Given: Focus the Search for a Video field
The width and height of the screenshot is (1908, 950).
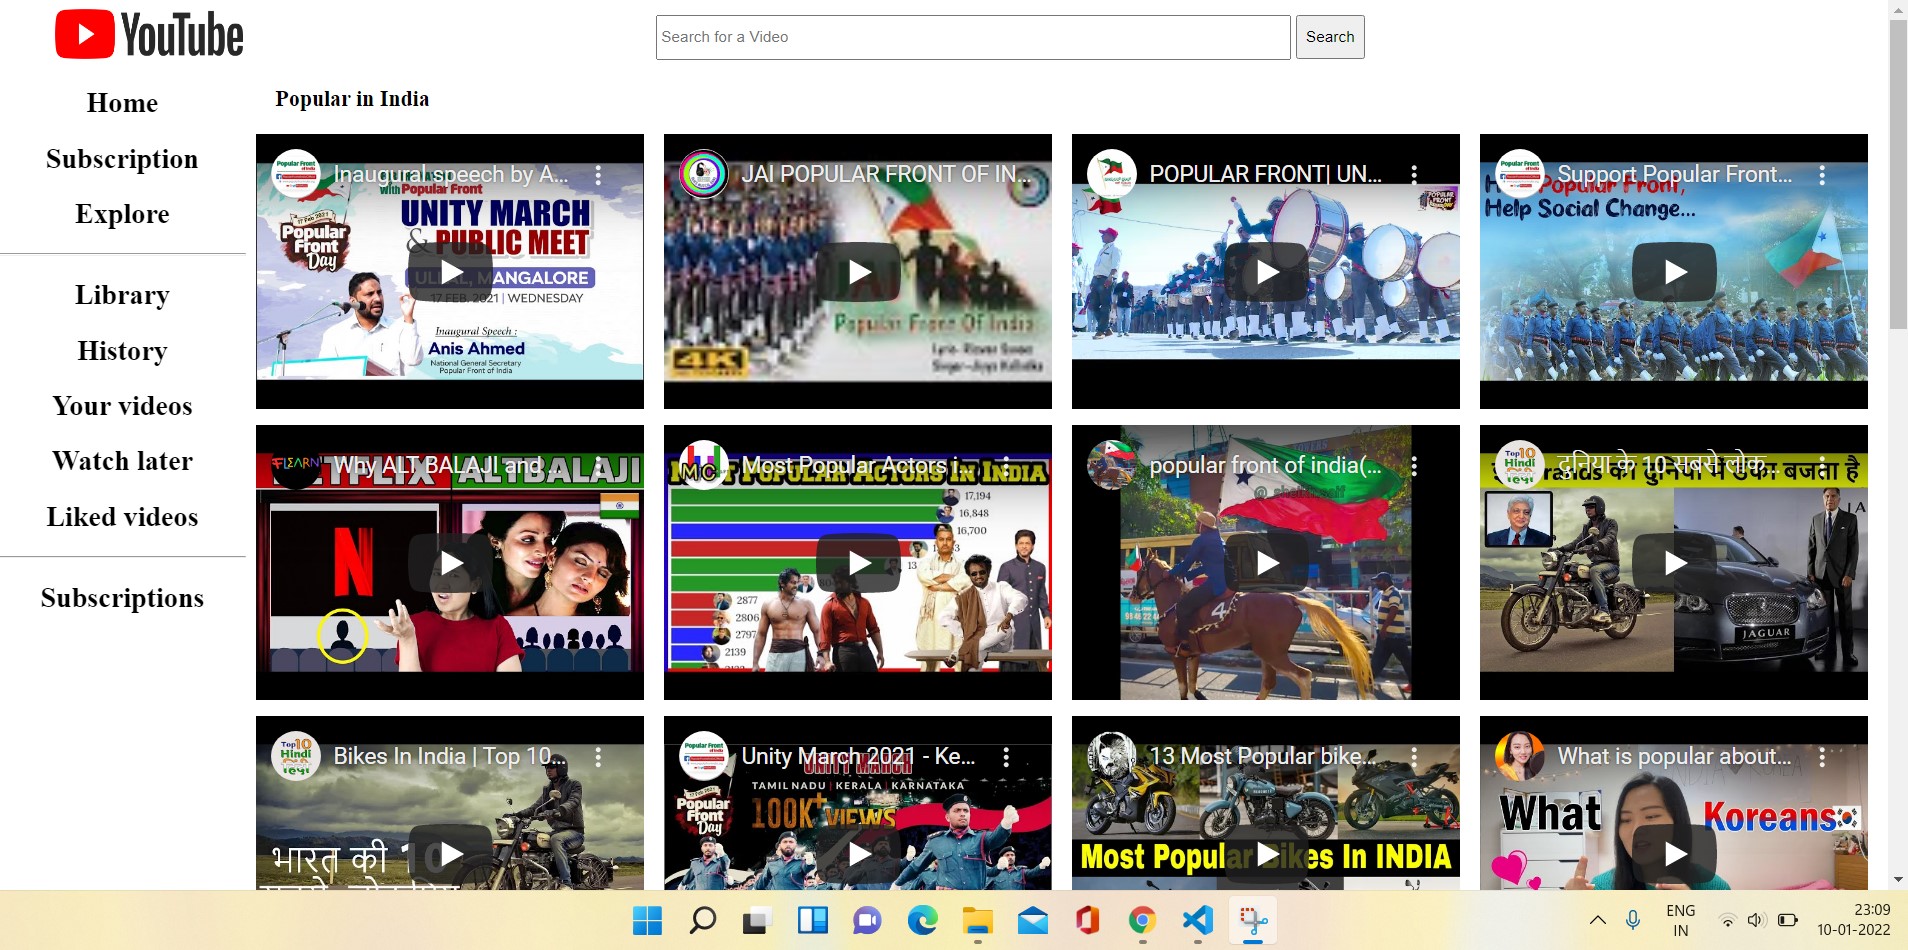Looking at the screenshot, I should 973,37.
